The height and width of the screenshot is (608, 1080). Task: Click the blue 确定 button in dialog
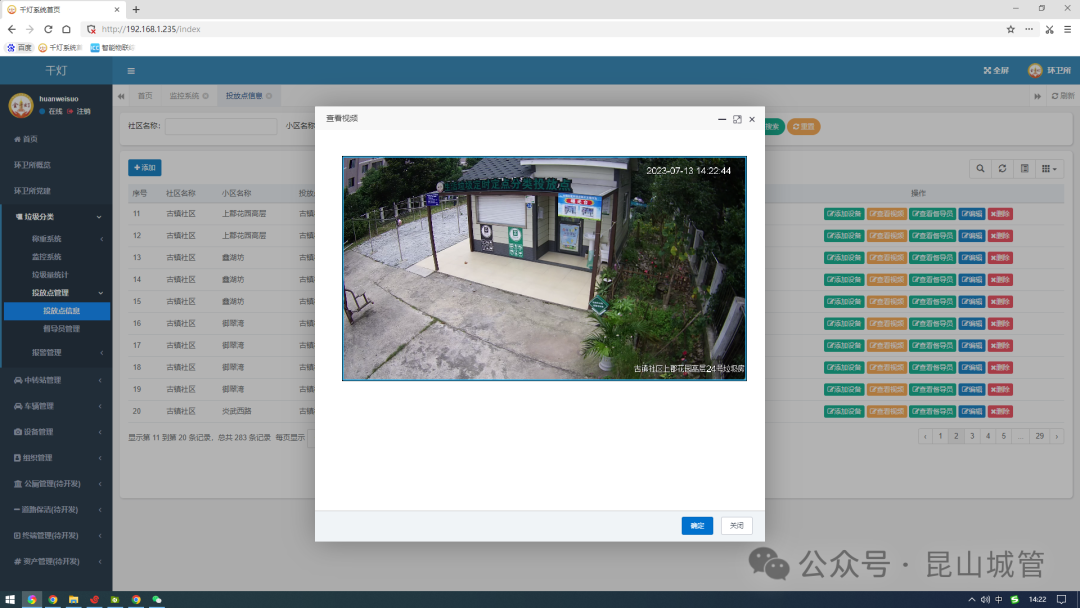click(x=697, y=526)
